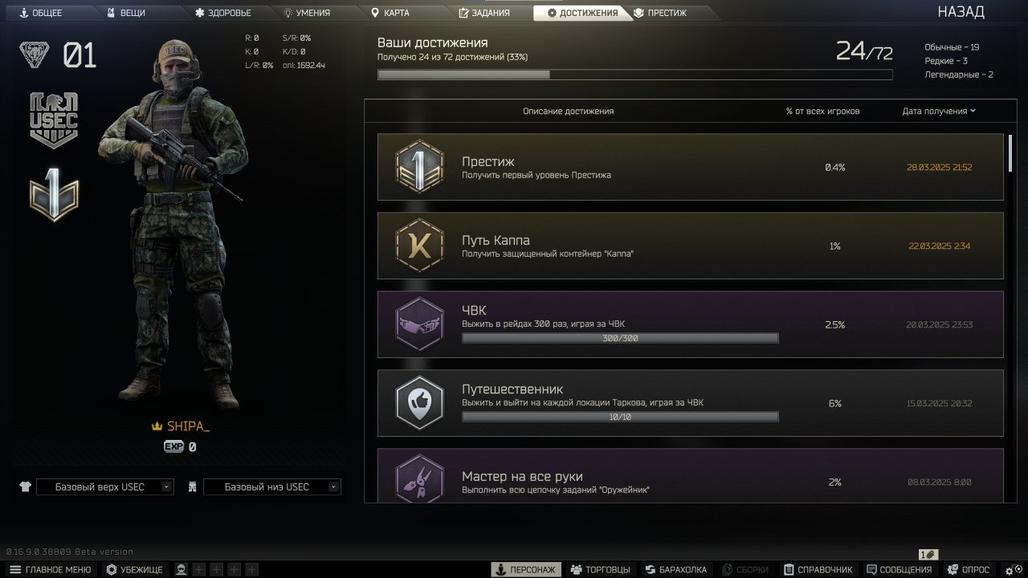Click the prestige level badge under USEC
Image resolution: width=1028 pixels, height=578 pixels.
(54, 195)
